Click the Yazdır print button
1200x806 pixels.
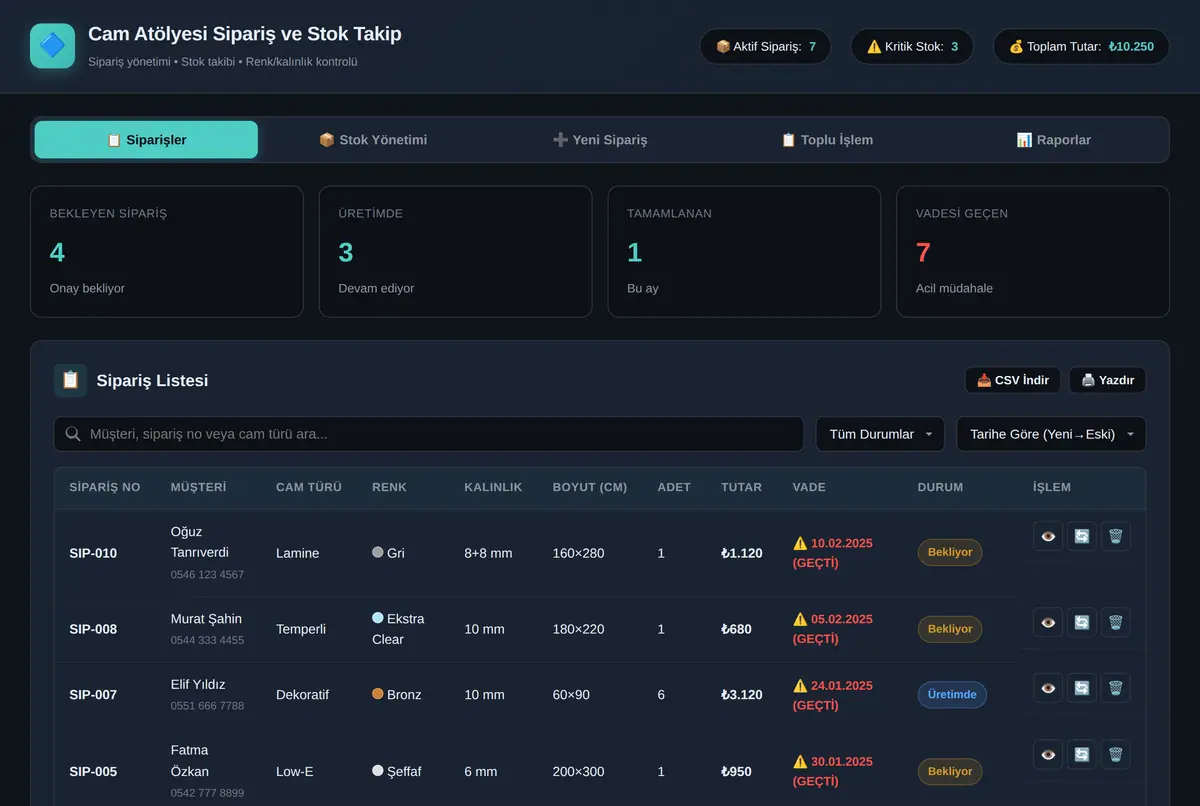point(1108,380)
